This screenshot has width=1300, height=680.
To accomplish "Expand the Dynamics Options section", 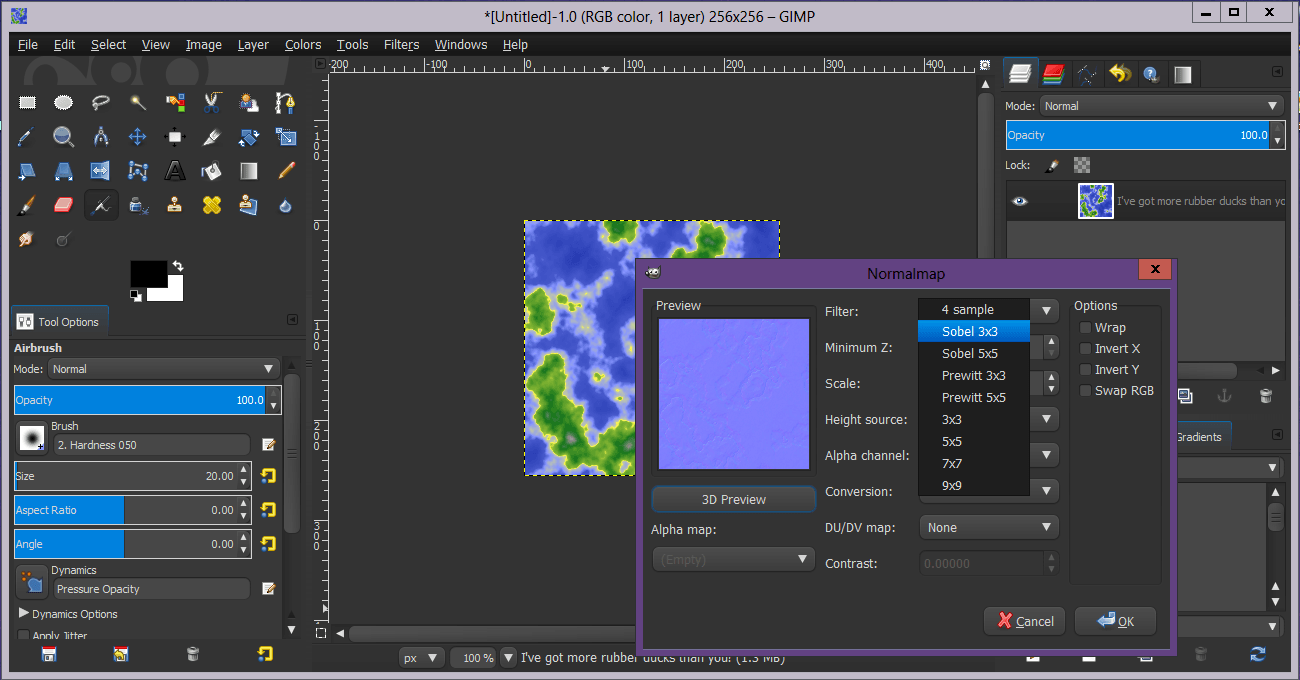I will [x=24, y=613].
